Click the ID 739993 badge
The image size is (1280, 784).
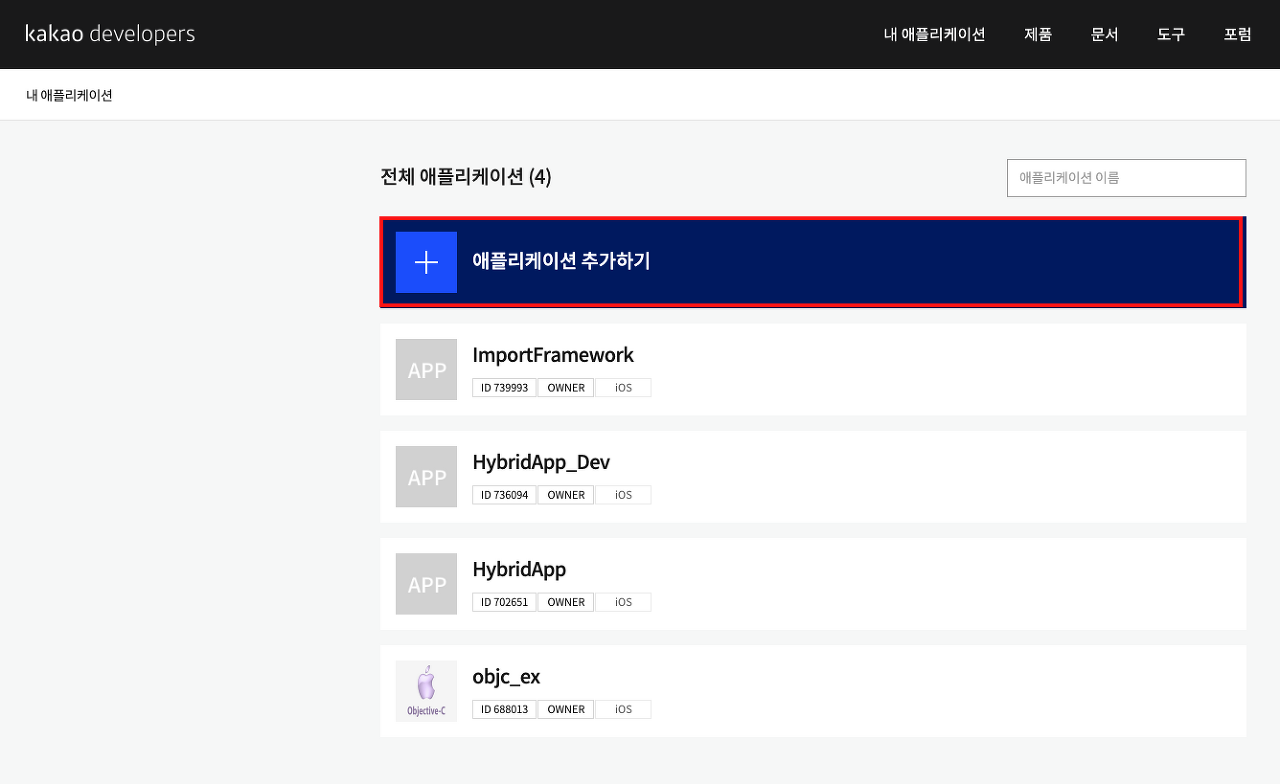pyautogui.click(x=504, y=388)
